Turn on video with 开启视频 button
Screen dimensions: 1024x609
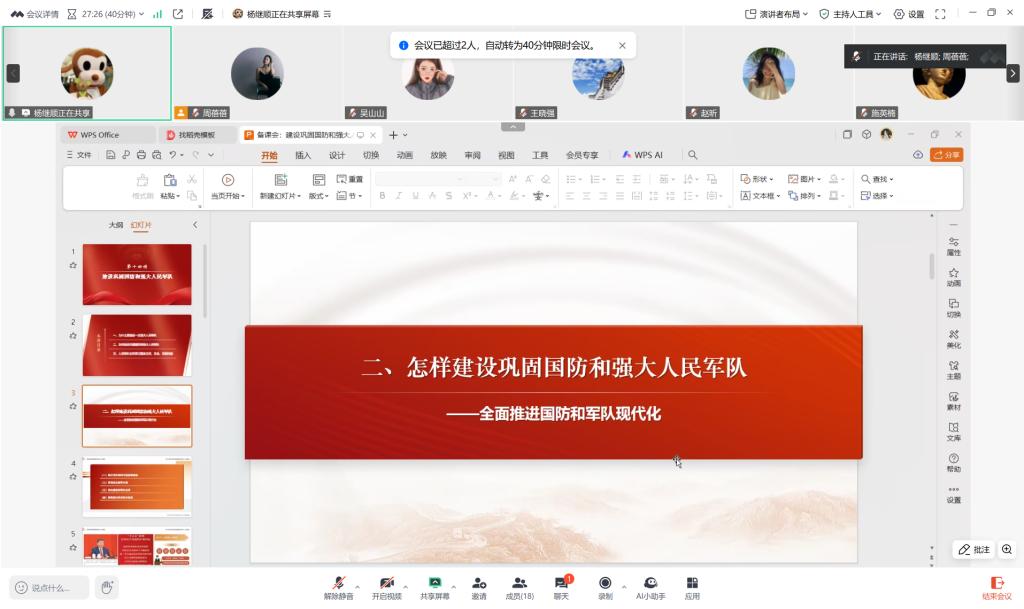coord(386,584)
